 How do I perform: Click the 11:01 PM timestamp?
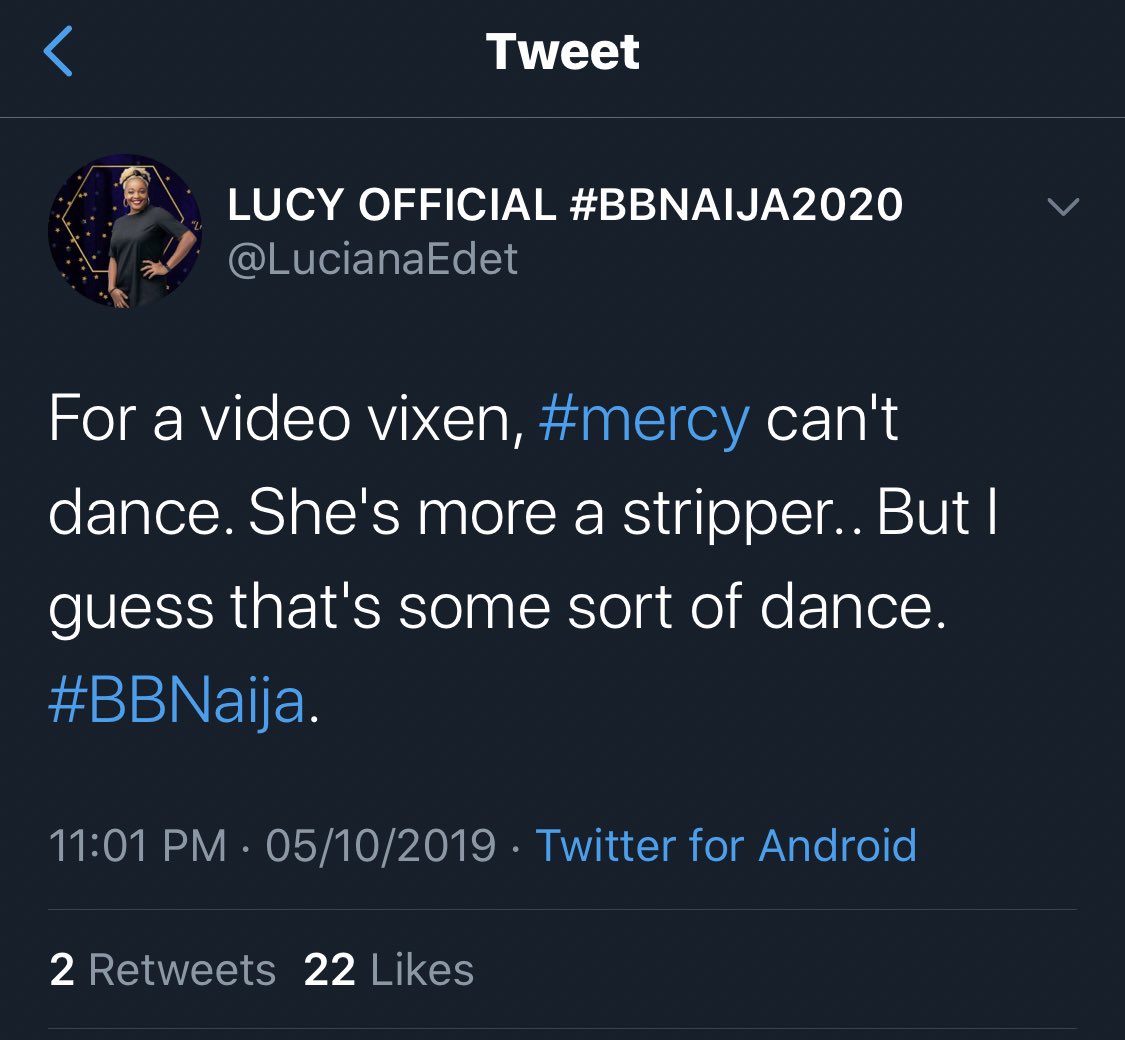(x=138, y=846)
